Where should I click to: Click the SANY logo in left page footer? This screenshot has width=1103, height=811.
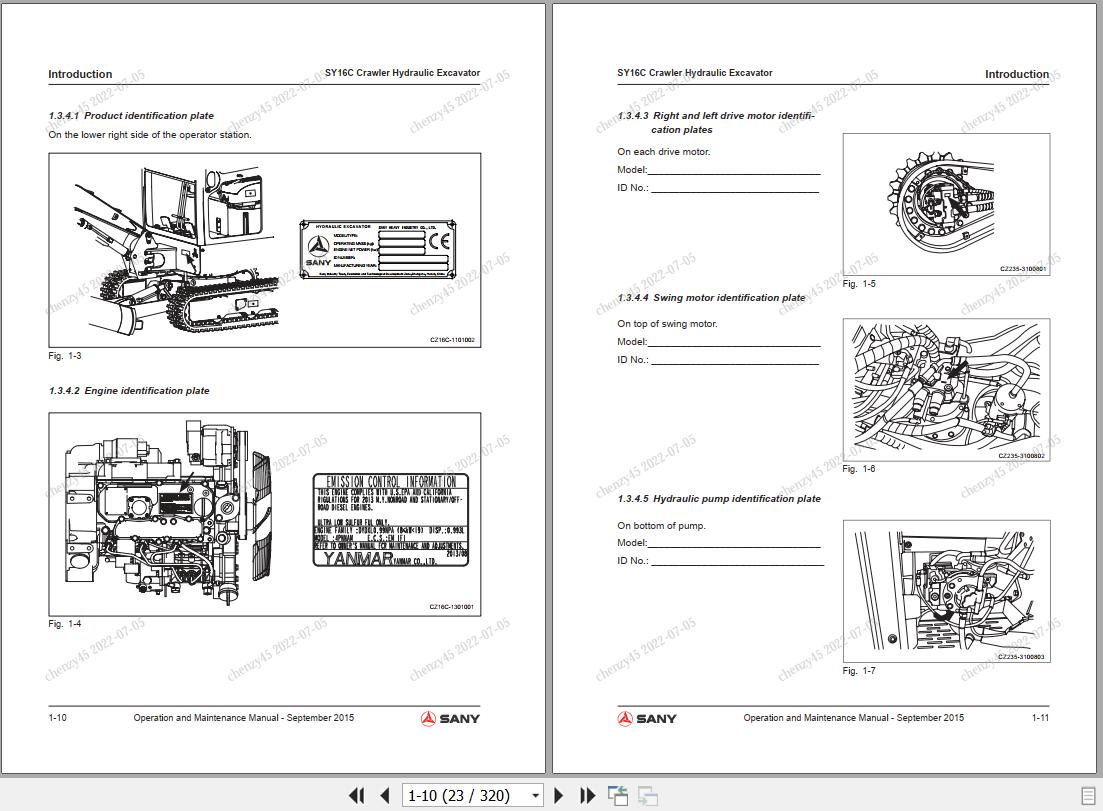coord(450,718)
